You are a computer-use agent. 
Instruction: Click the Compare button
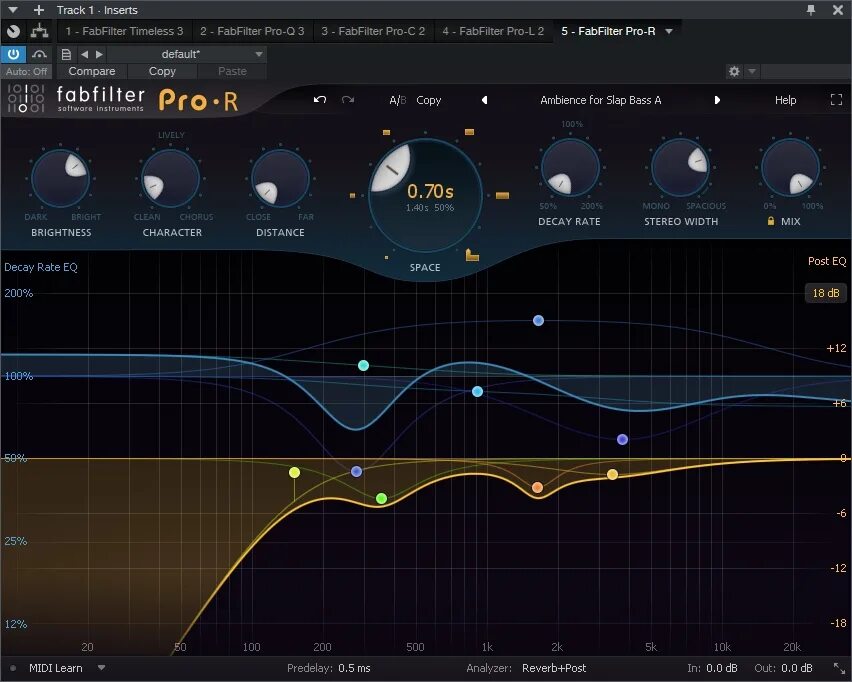coord(91,71)
